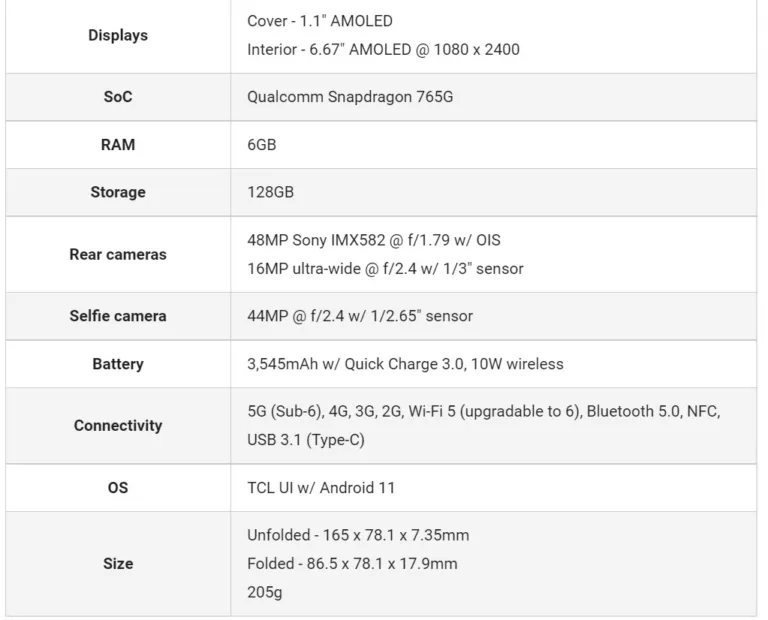Image resolution: width=768 pixels, height=620 pixels.
Task: Click the Rear cameras header
Action: click(118, 254)
